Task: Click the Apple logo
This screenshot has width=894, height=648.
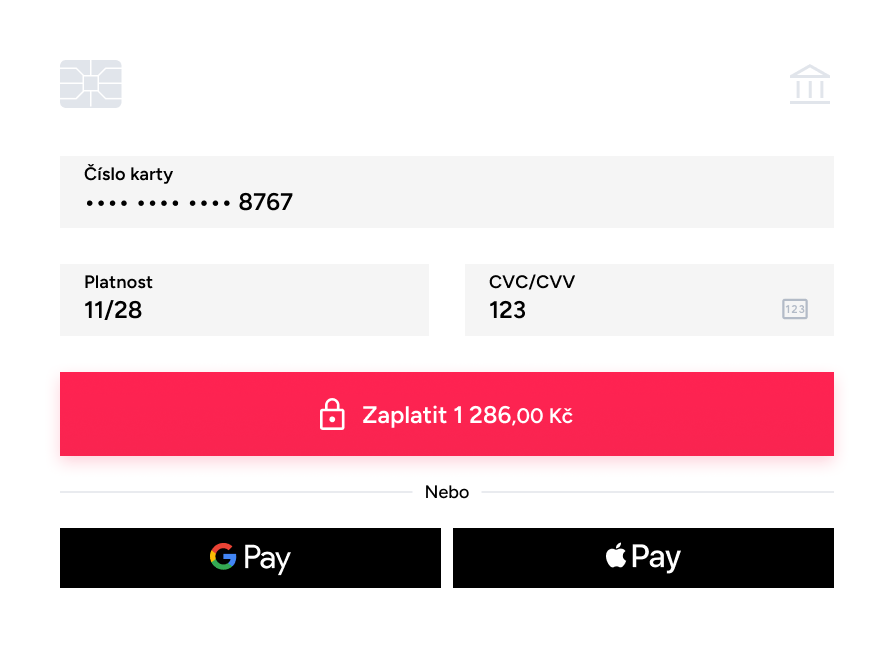Action: point(616,555)
